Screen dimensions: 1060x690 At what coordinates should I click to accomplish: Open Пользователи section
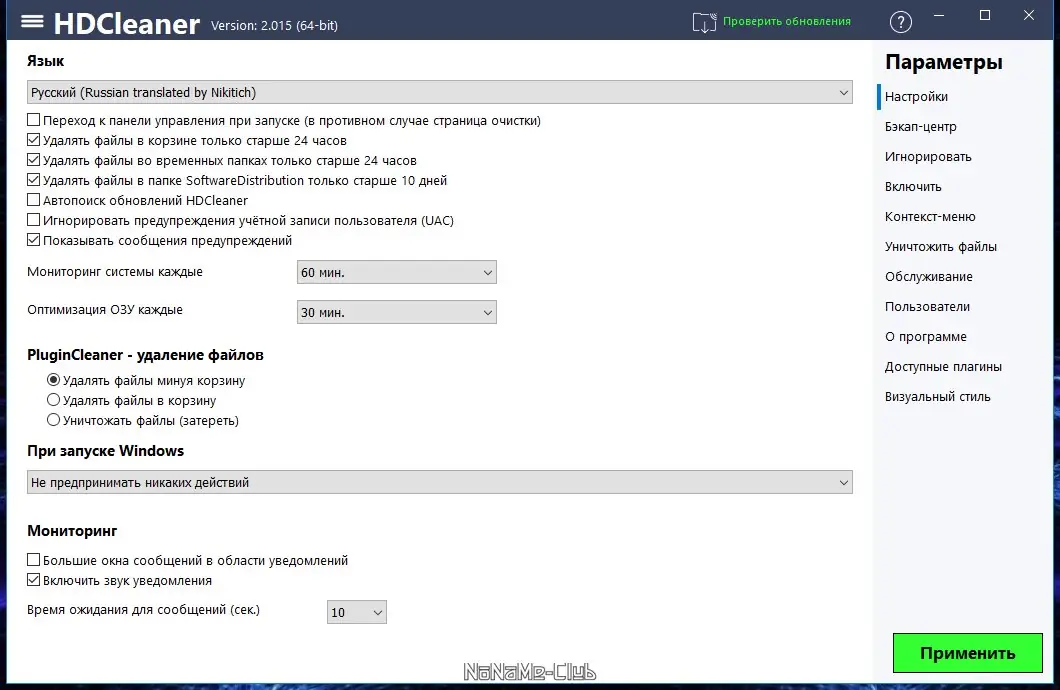928,306
